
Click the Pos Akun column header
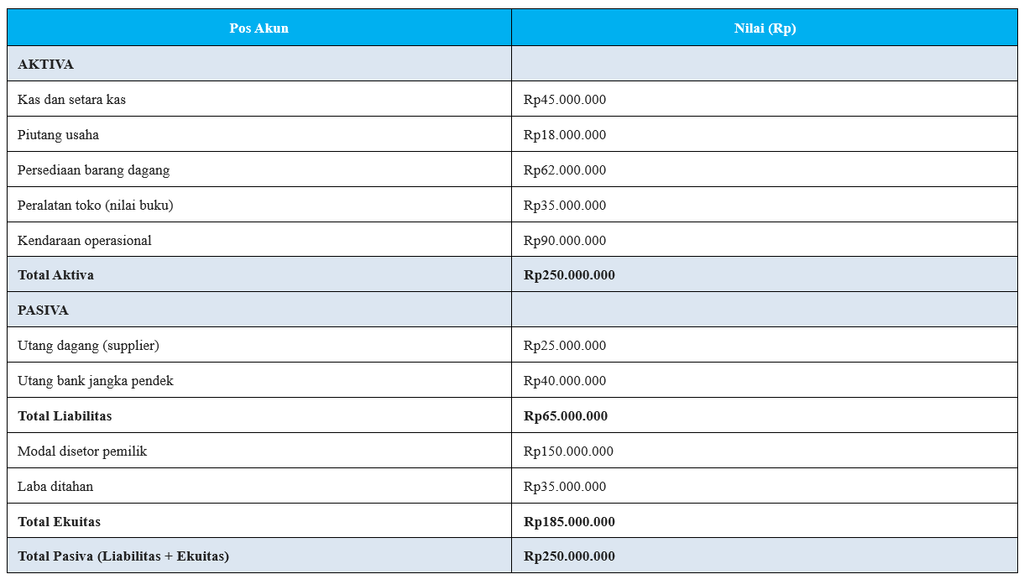click(x=259, y=28)
